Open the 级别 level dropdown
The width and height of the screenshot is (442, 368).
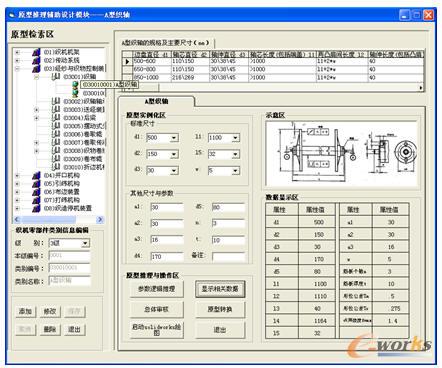click(85, 243)
